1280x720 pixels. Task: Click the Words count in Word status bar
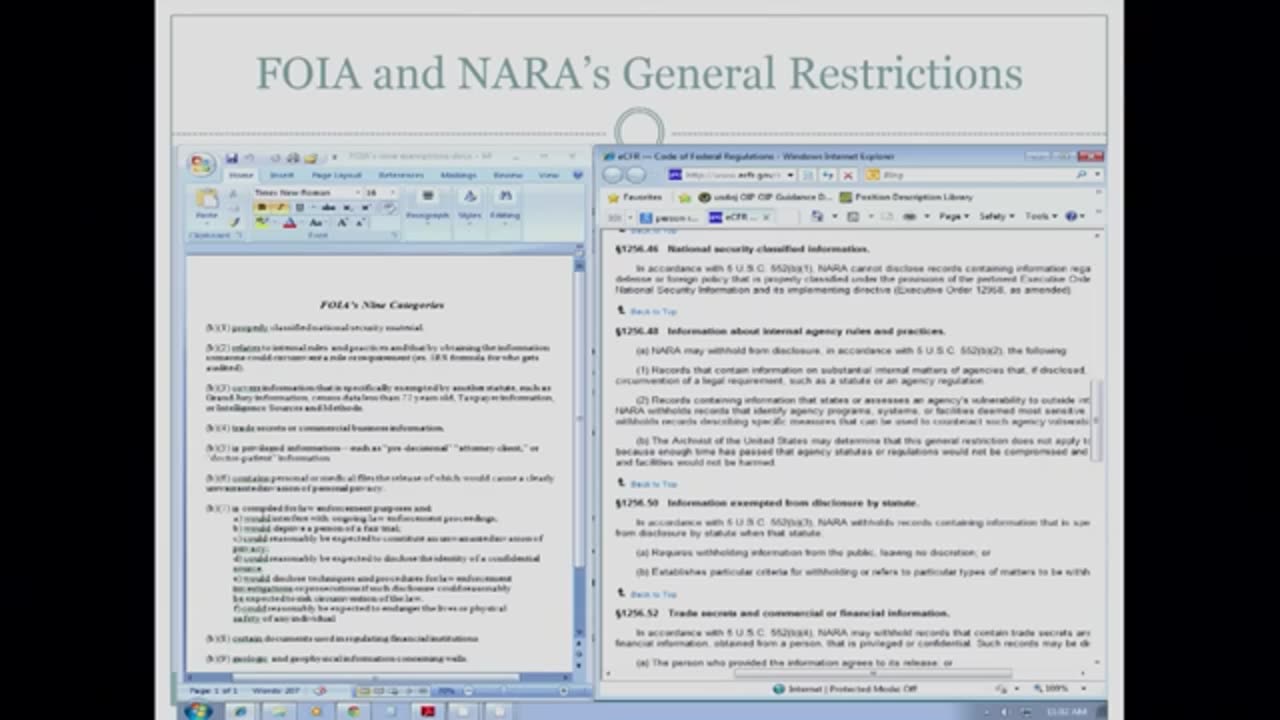(276, 691)
